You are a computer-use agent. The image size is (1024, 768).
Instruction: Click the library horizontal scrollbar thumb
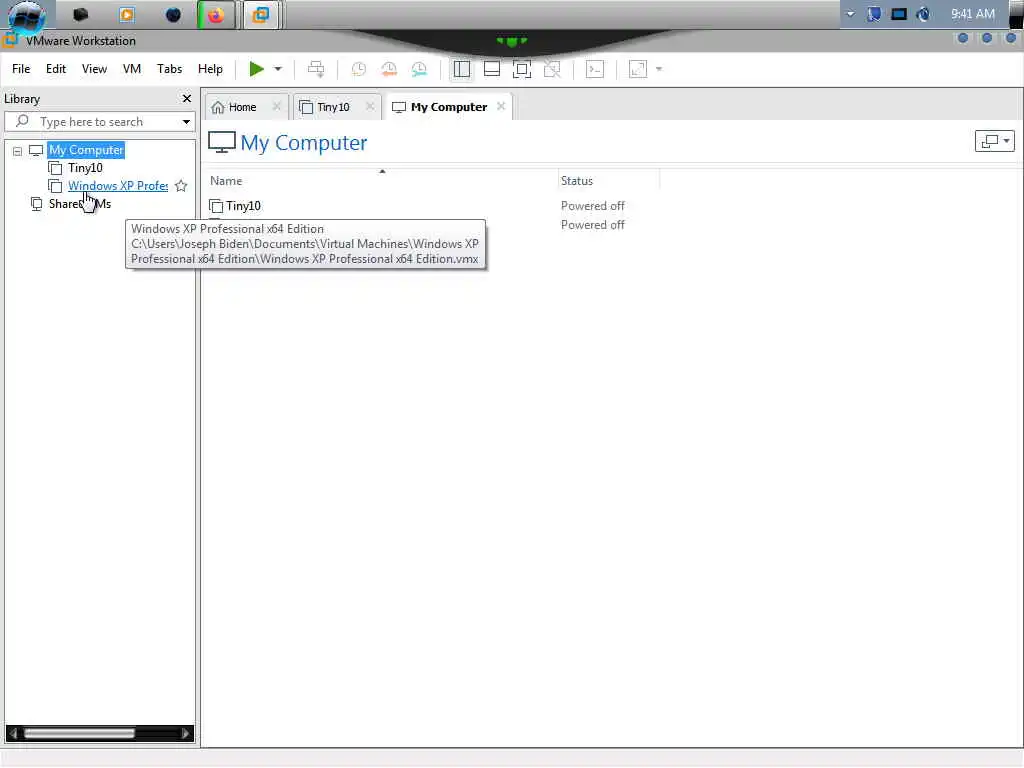point(79,733)
